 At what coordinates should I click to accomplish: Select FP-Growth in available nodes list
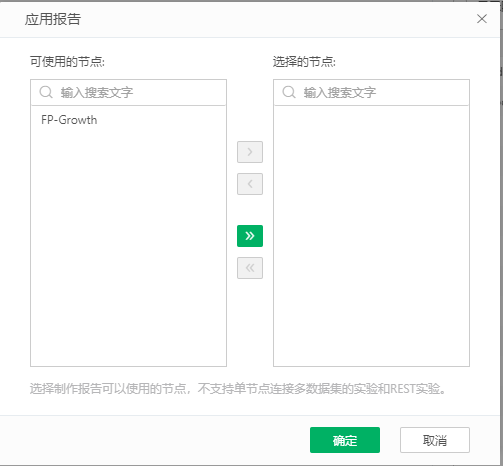(129, 120)
